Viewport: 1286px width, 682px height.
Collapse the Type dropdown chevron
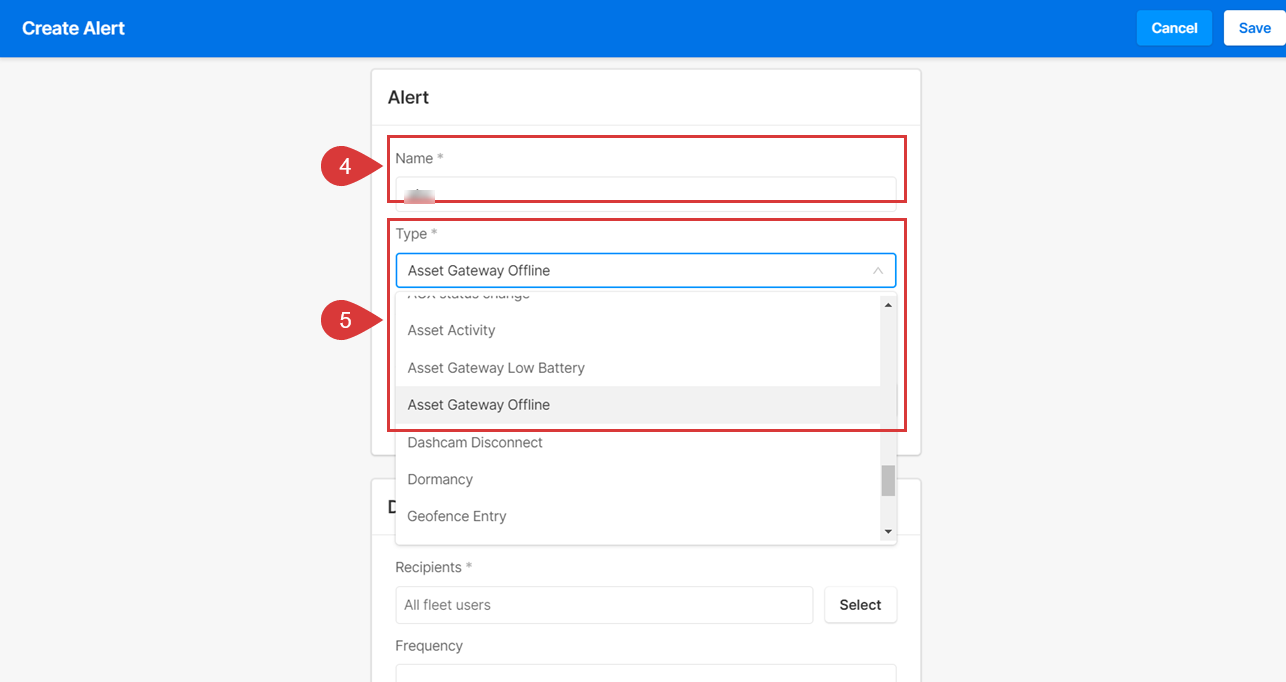[x=878, y=271]
